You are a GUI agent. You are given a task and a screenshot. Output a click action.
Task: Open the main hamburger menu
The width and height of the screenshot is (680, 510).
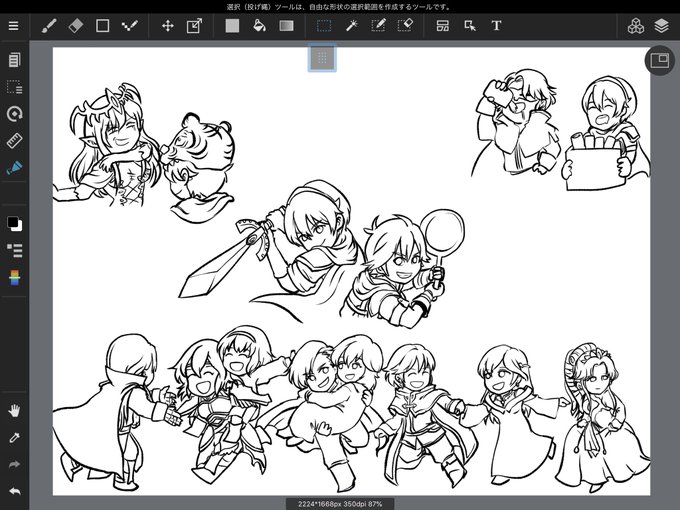[13, 26]
